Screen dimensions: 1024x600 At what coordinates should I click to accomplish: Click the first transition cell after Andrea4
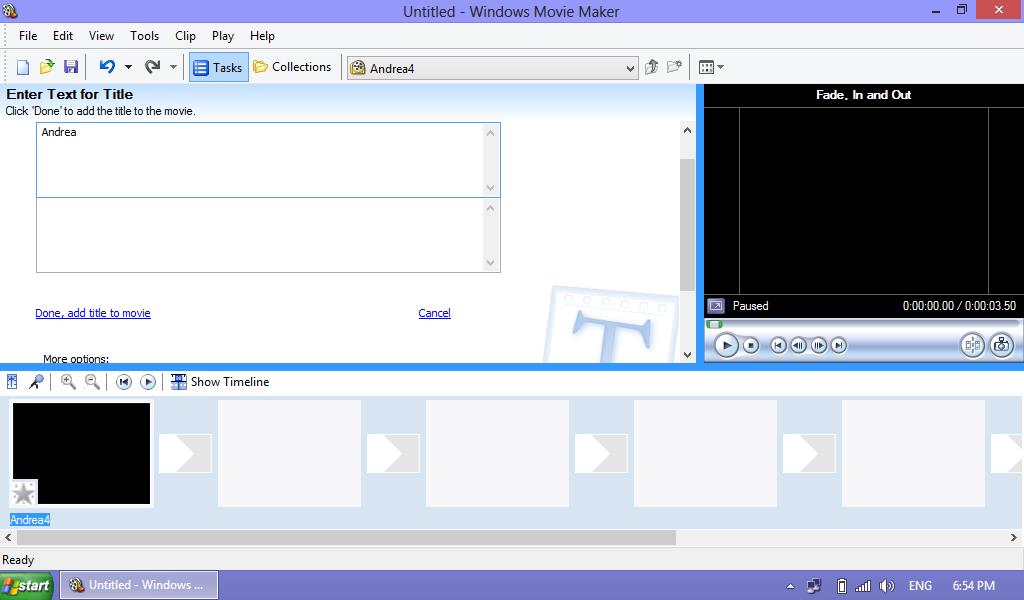185,453
